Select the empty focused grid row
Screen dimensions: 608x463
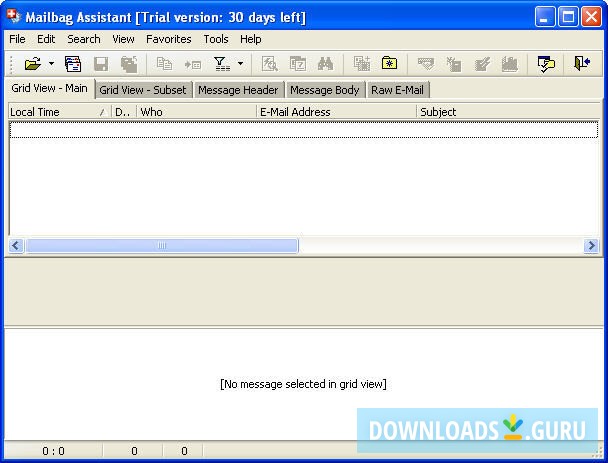(x=304, y=130)
